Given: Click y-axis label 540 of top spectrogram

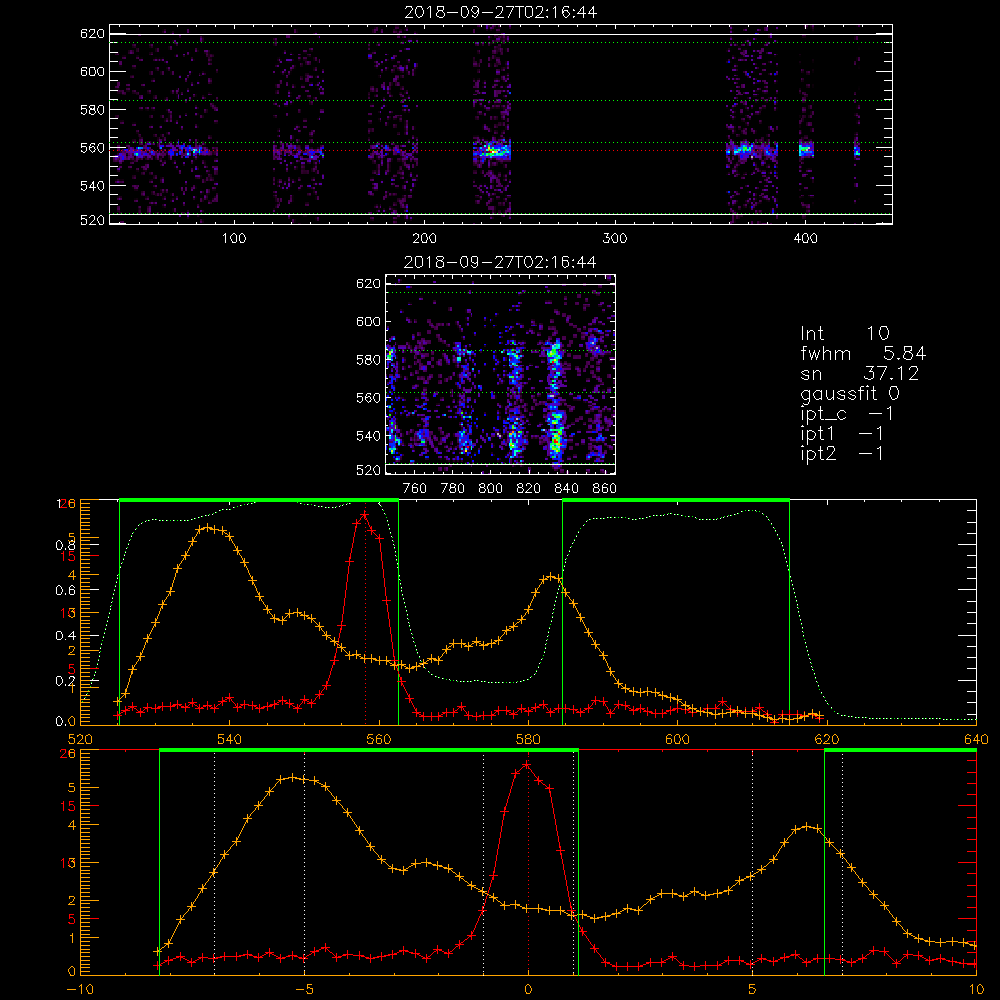Looking at the screenshot, I should pyautogui.click(x=92, y=186).
